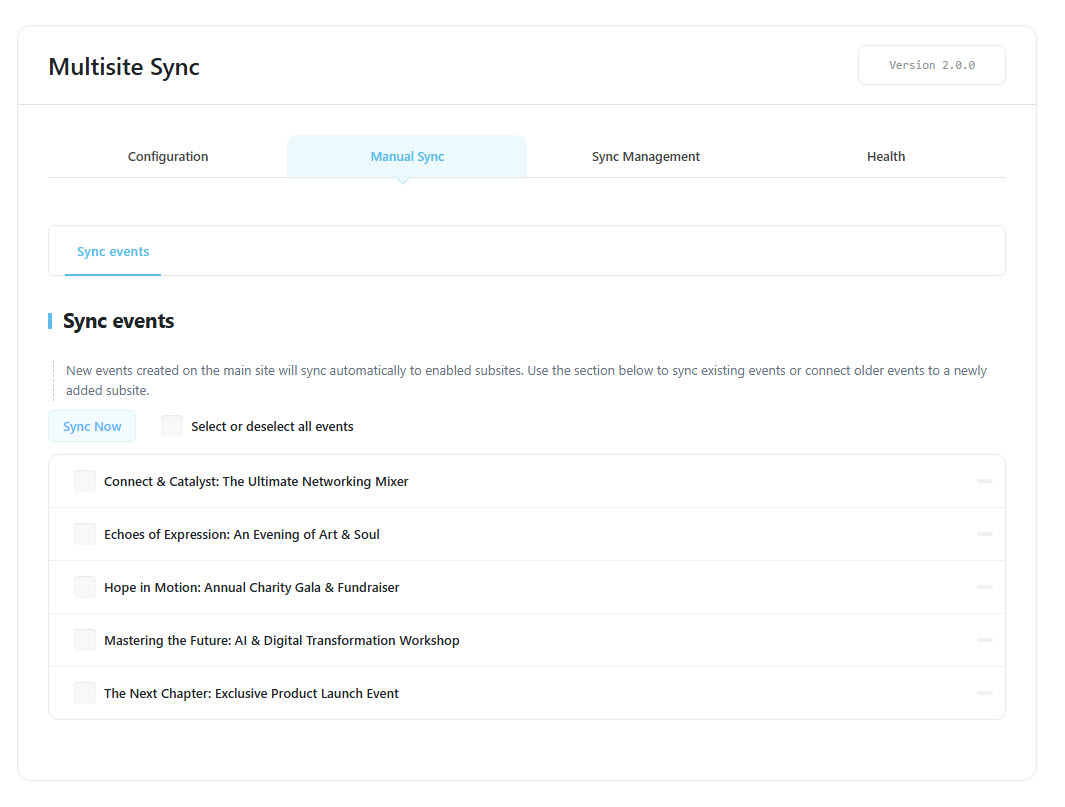
Task: Click the 'Select or deselect all events' label
Action: [x=272, y=427]
